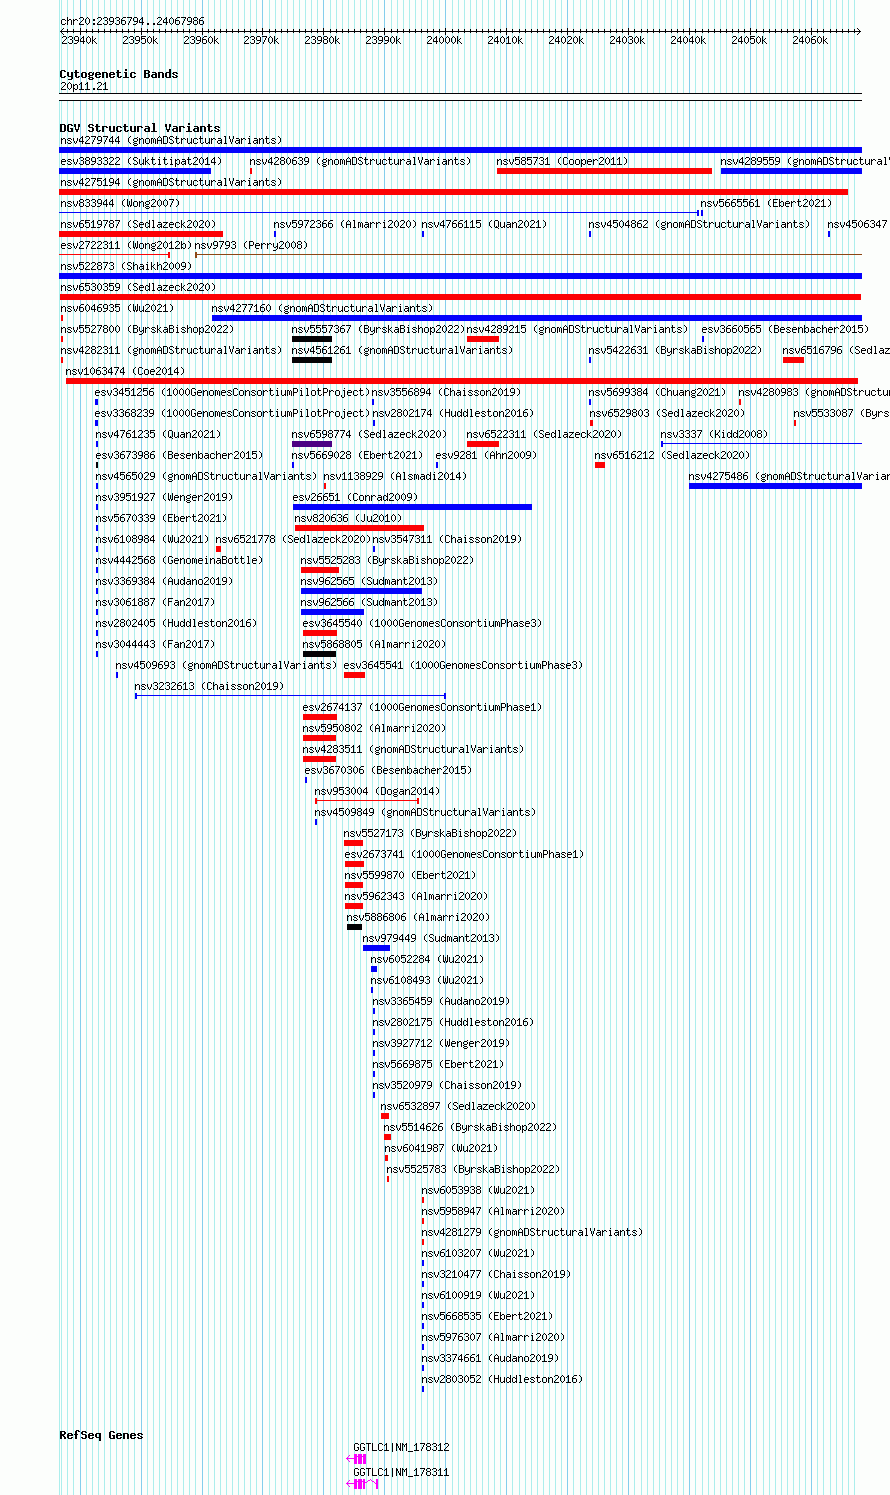Screen dimensions: 890x1495
Task: Click nsv4761235 (Quan2021) label
Action: [158, 434]
